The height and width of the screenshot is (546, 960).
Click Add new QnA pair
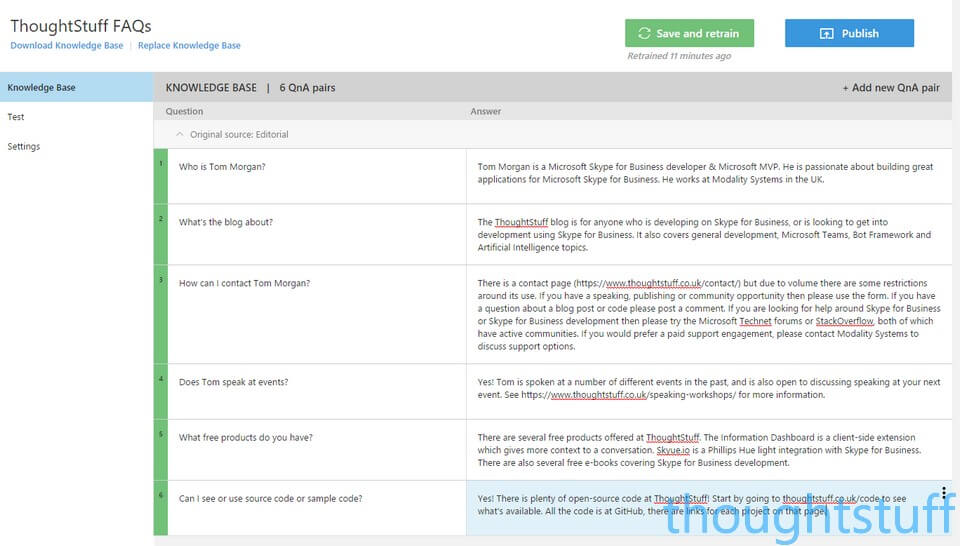(891, 88)
